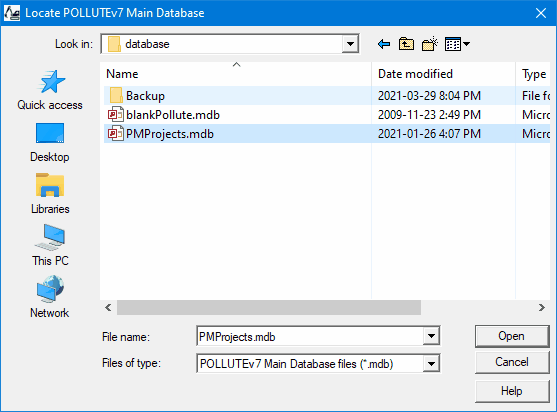The height and width of the screenshot is (412, 557).
Task: Select date 2009-11-23 2:49 PM cell
Action: (429, 114)
